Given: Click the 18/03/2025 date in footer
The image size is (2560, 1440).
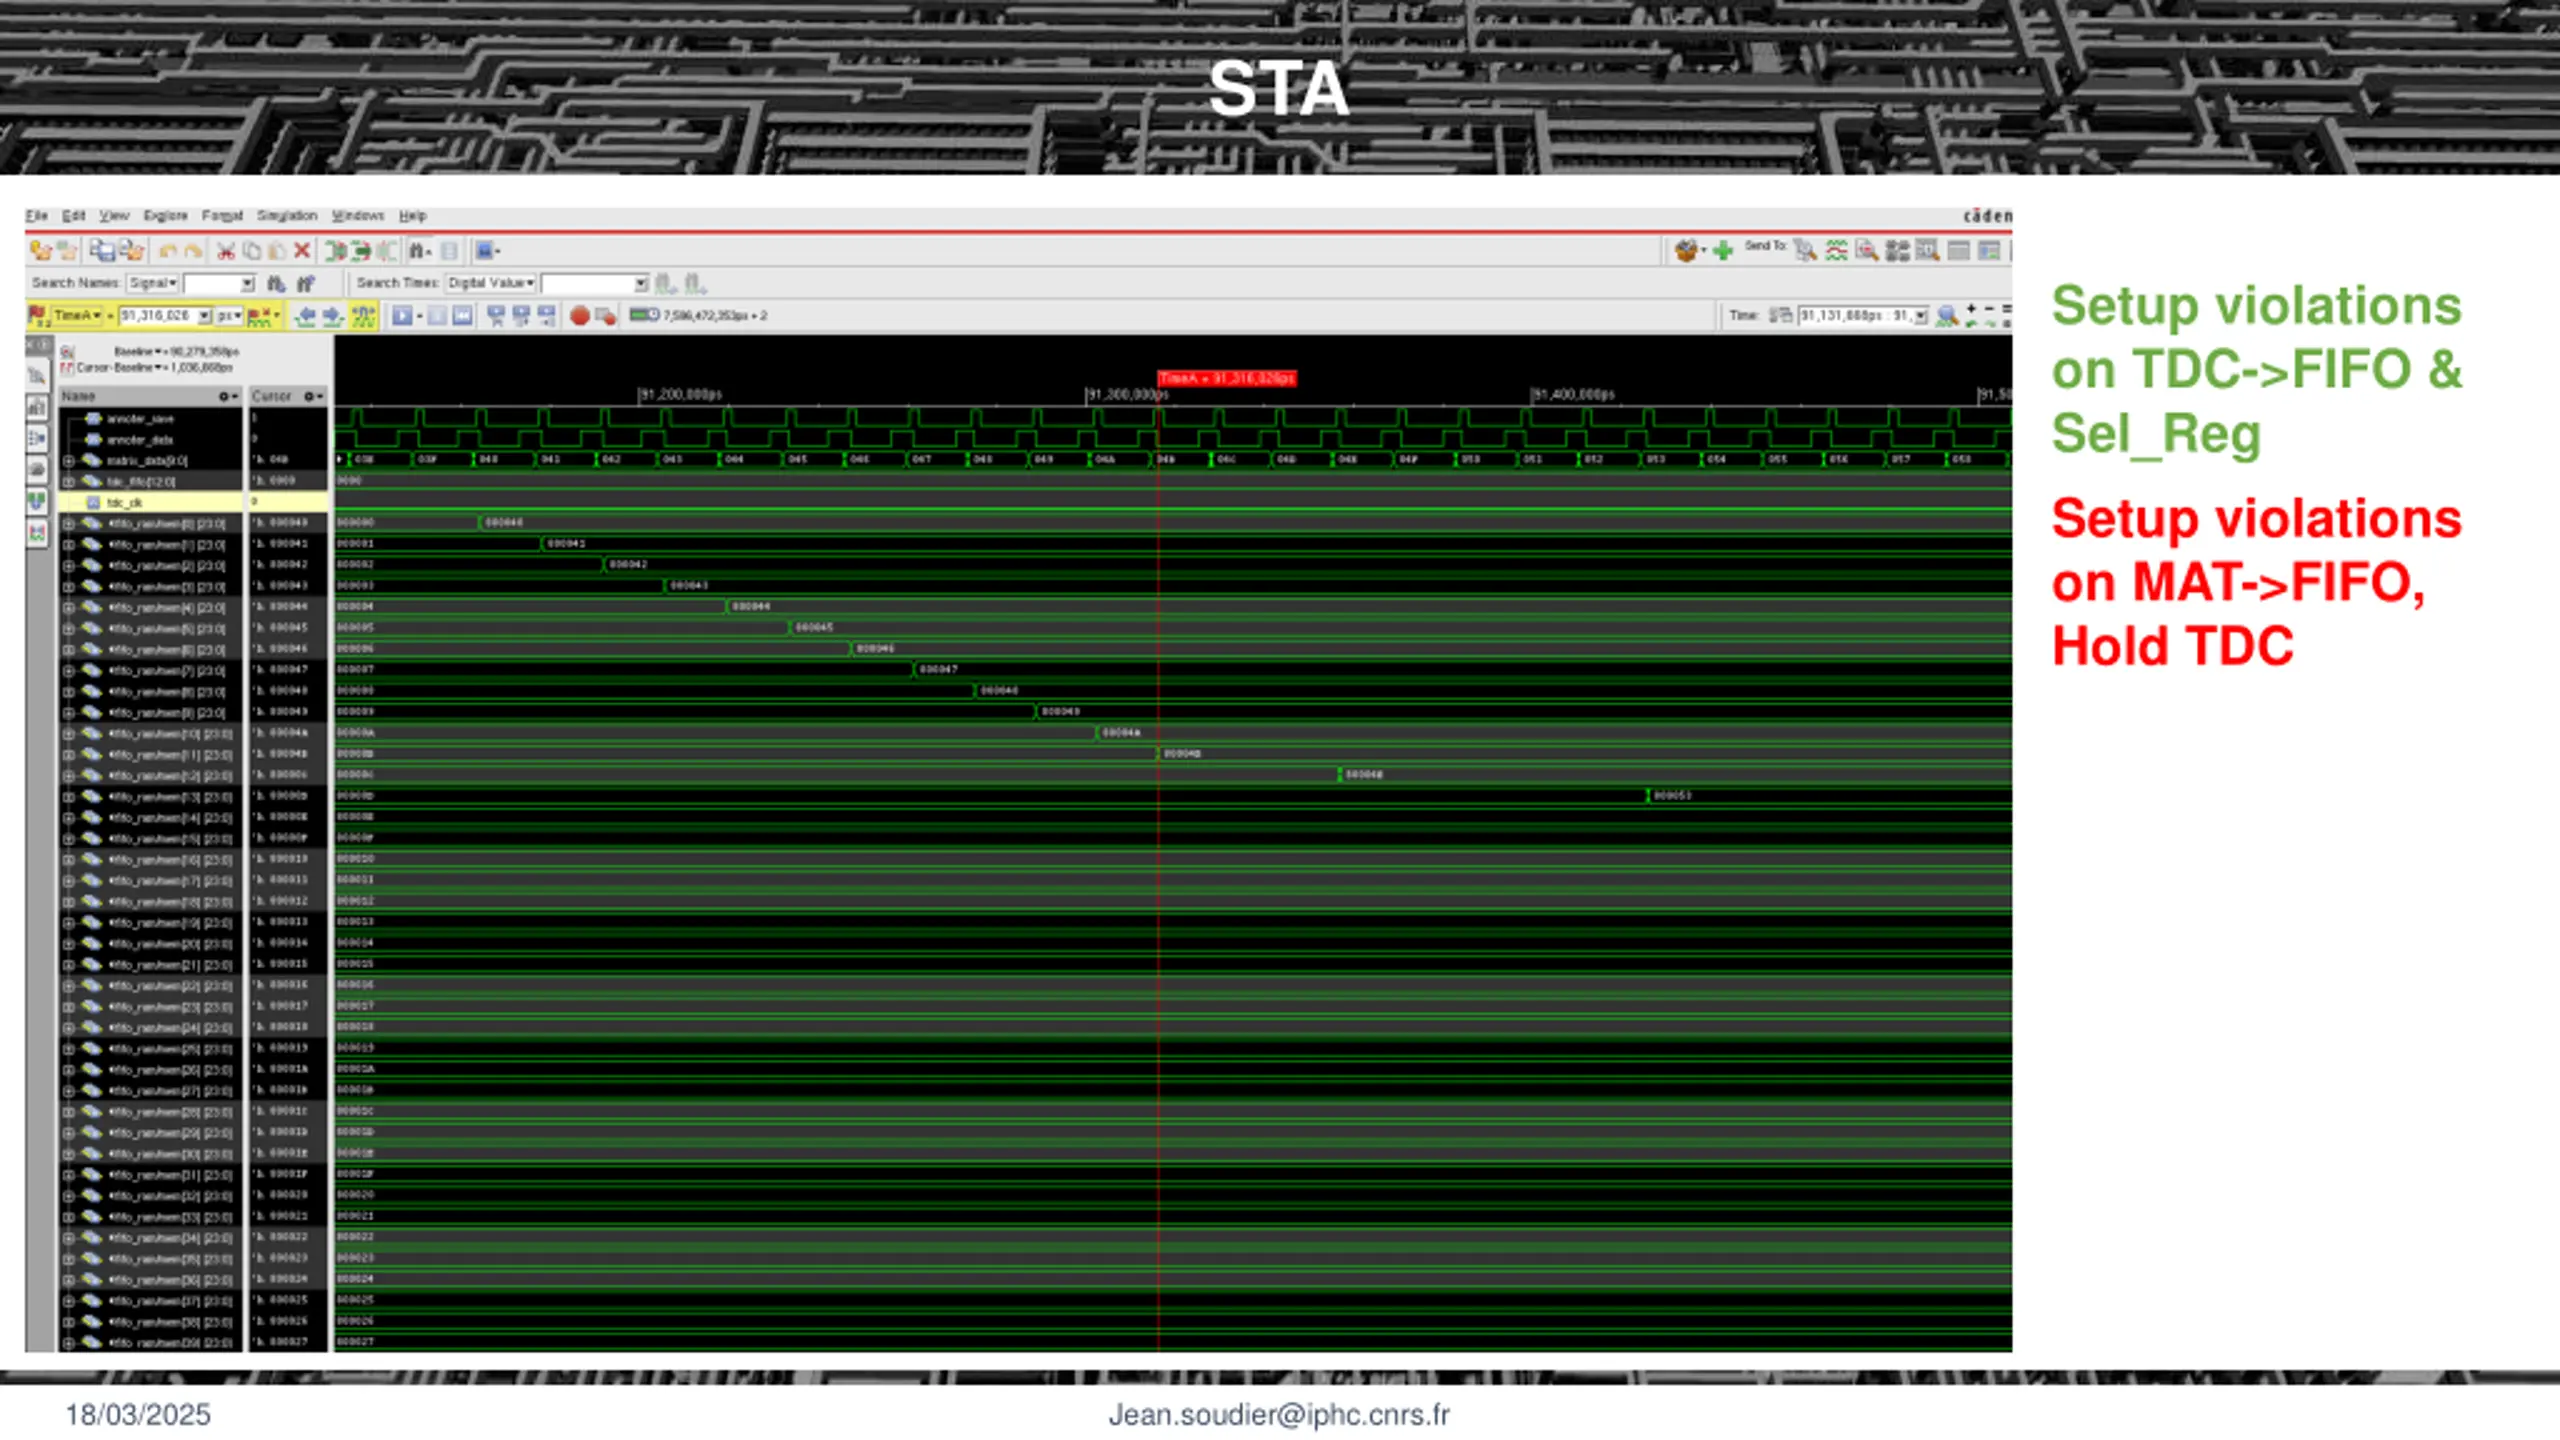Looking at the screenshot, I should [x=138, y=1414].
